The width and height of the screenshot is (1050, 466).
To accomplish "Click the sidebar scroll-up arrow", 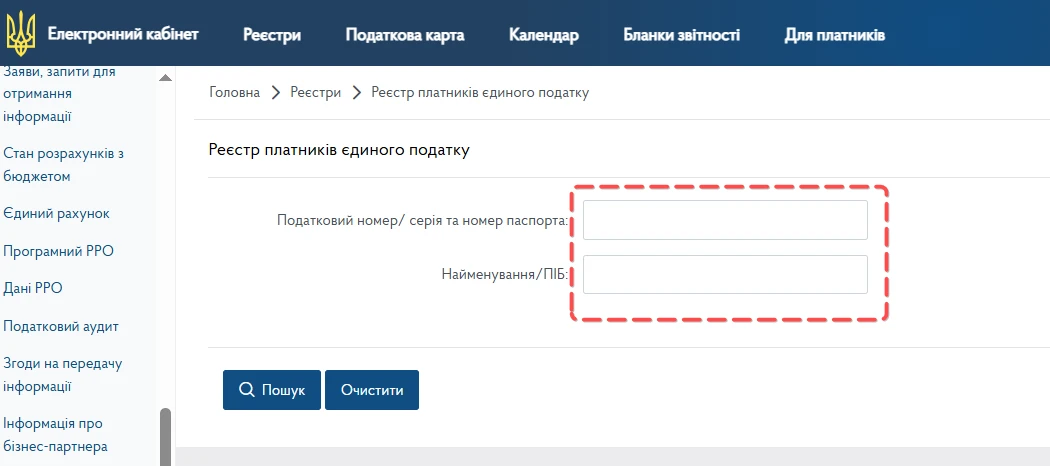I will tap(166, 78).
